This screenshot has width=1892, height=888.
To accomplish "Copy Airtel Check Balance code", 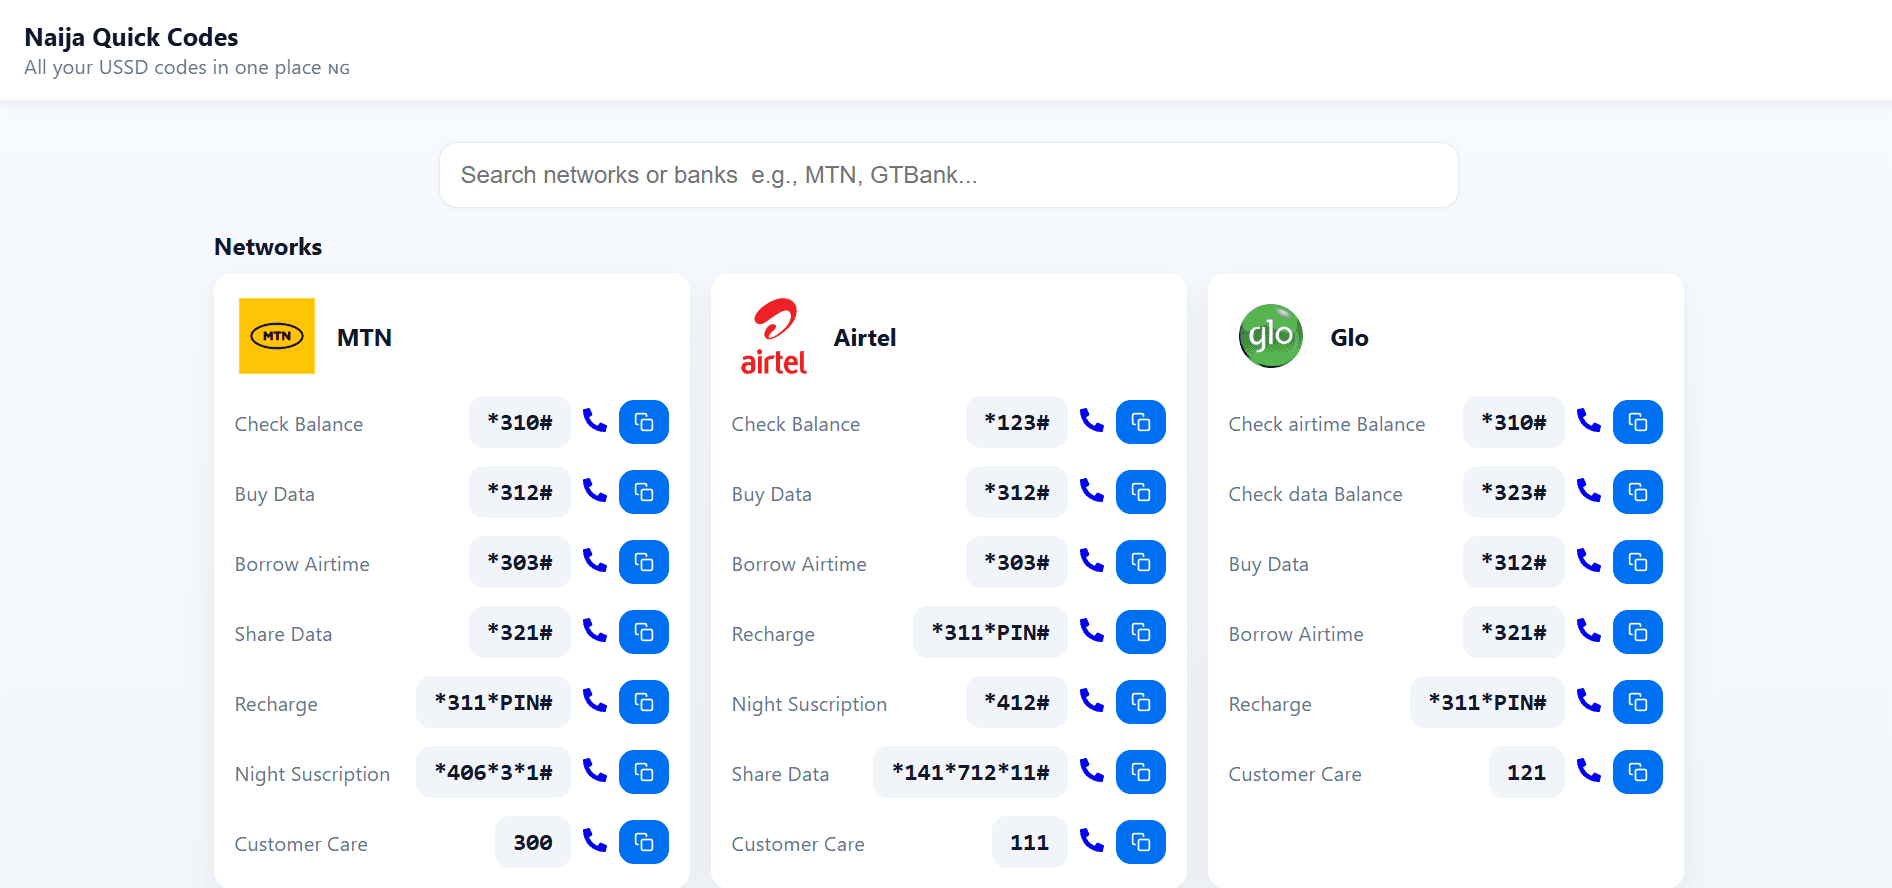I will click(1141, 422).
